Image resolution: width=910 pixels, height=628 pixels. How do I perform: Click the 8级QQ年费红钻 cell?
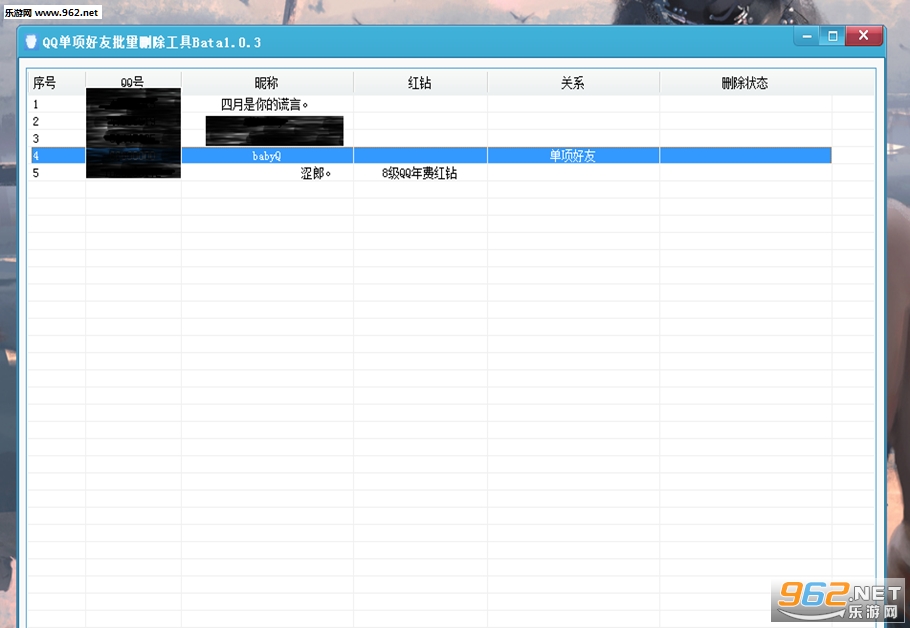[420, 173]
